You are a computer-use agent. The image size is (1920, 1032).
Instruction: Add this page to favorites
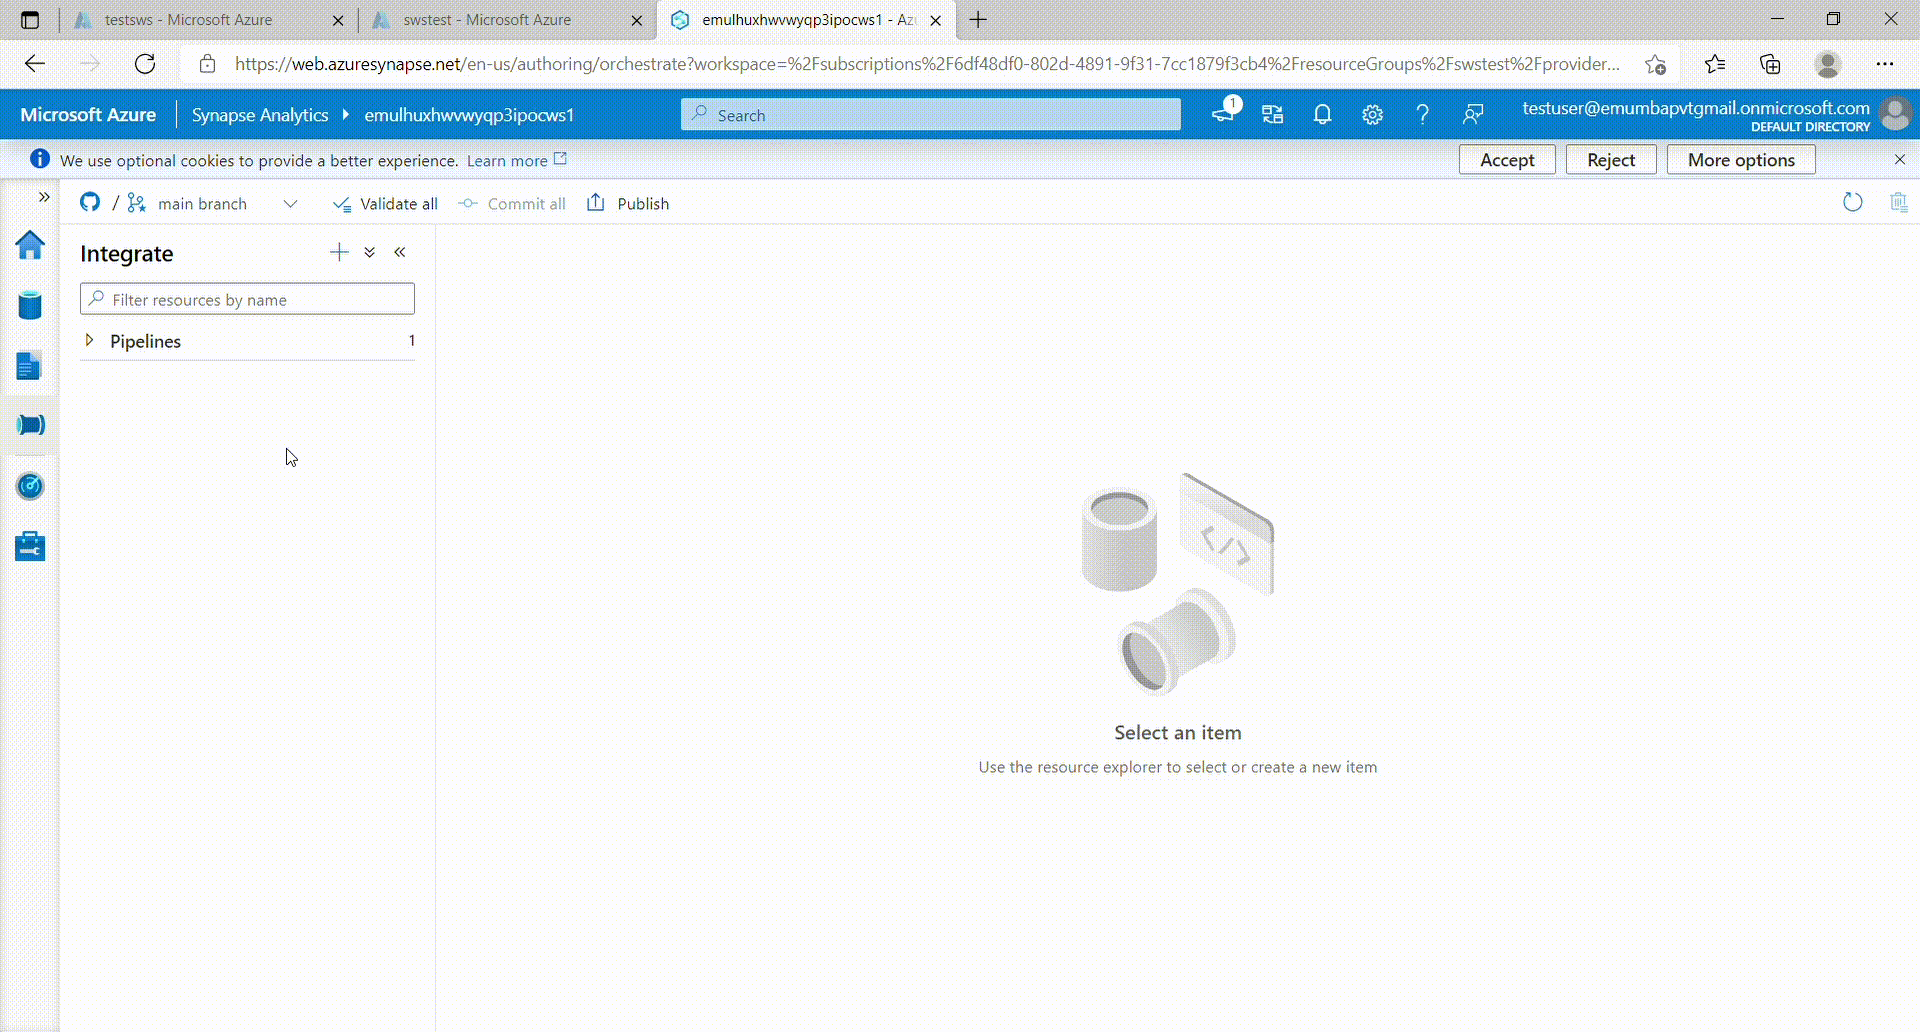1655,64
